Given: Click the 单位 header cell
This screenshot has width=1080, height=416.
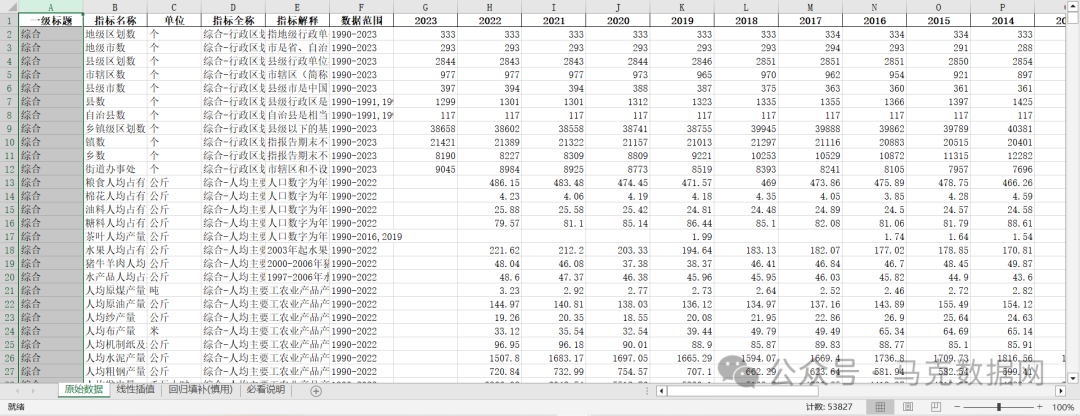Looking at the screenshot, I should 174,21.
